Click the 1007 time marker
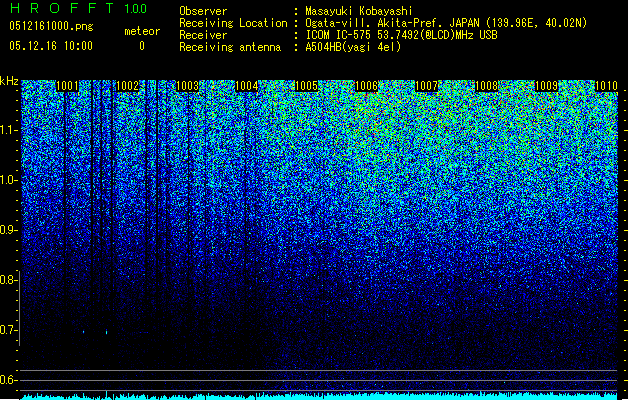Image resolution: width=629 pixels, height=400 pixels. click(x=426, y=86)
